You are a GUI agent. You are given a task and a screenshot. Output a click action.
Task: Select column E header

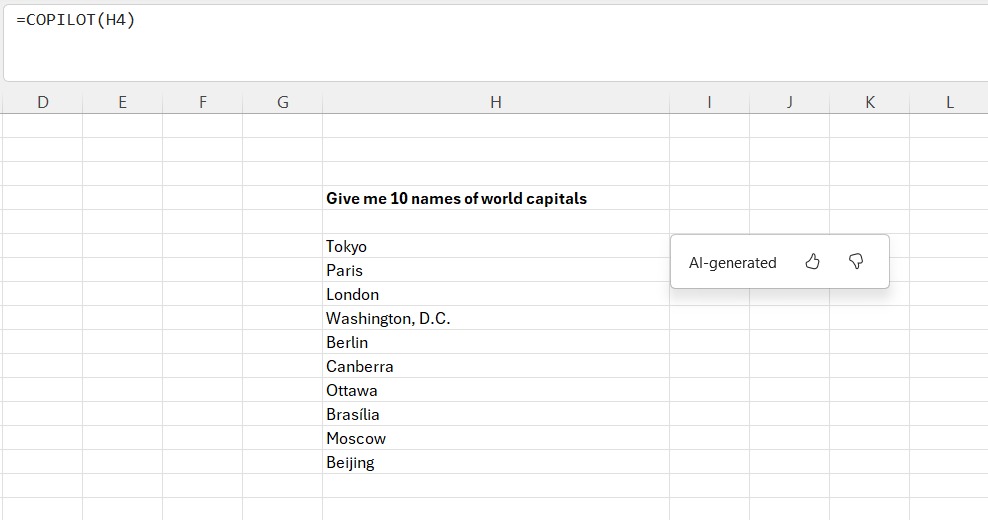tap(122, 102)
